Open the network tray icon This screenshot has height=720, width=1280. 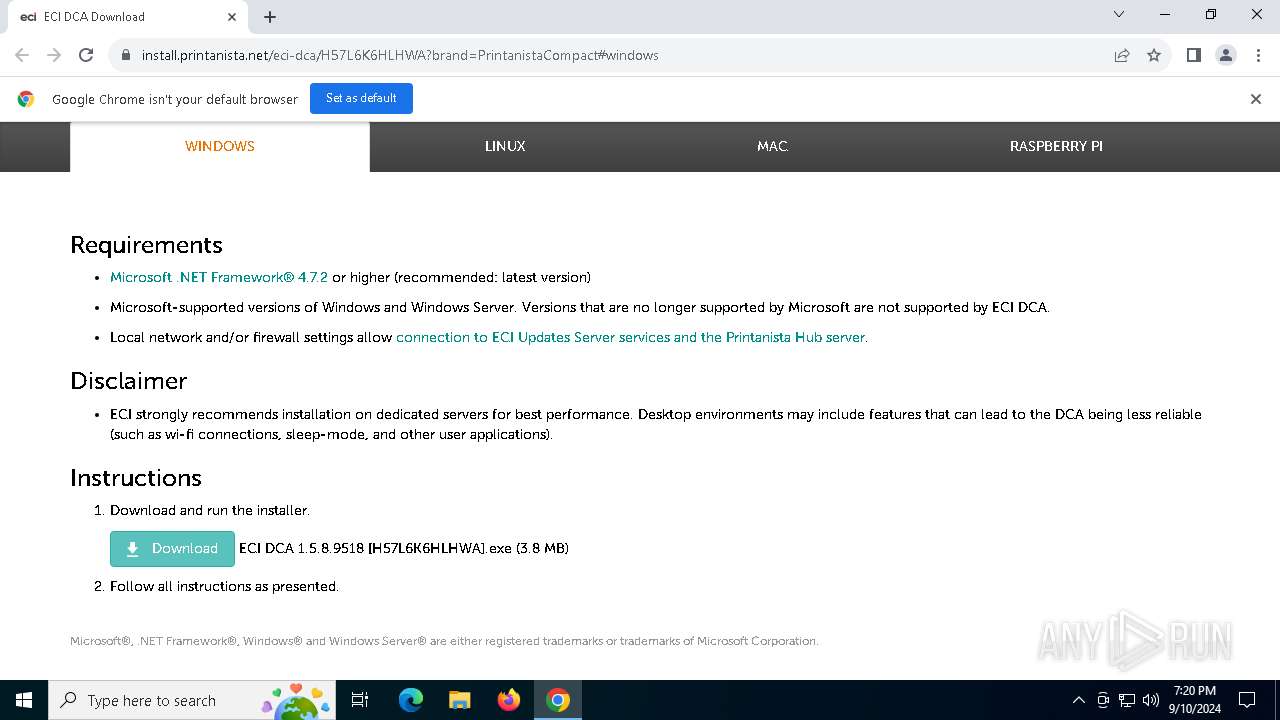[1127, 700]
